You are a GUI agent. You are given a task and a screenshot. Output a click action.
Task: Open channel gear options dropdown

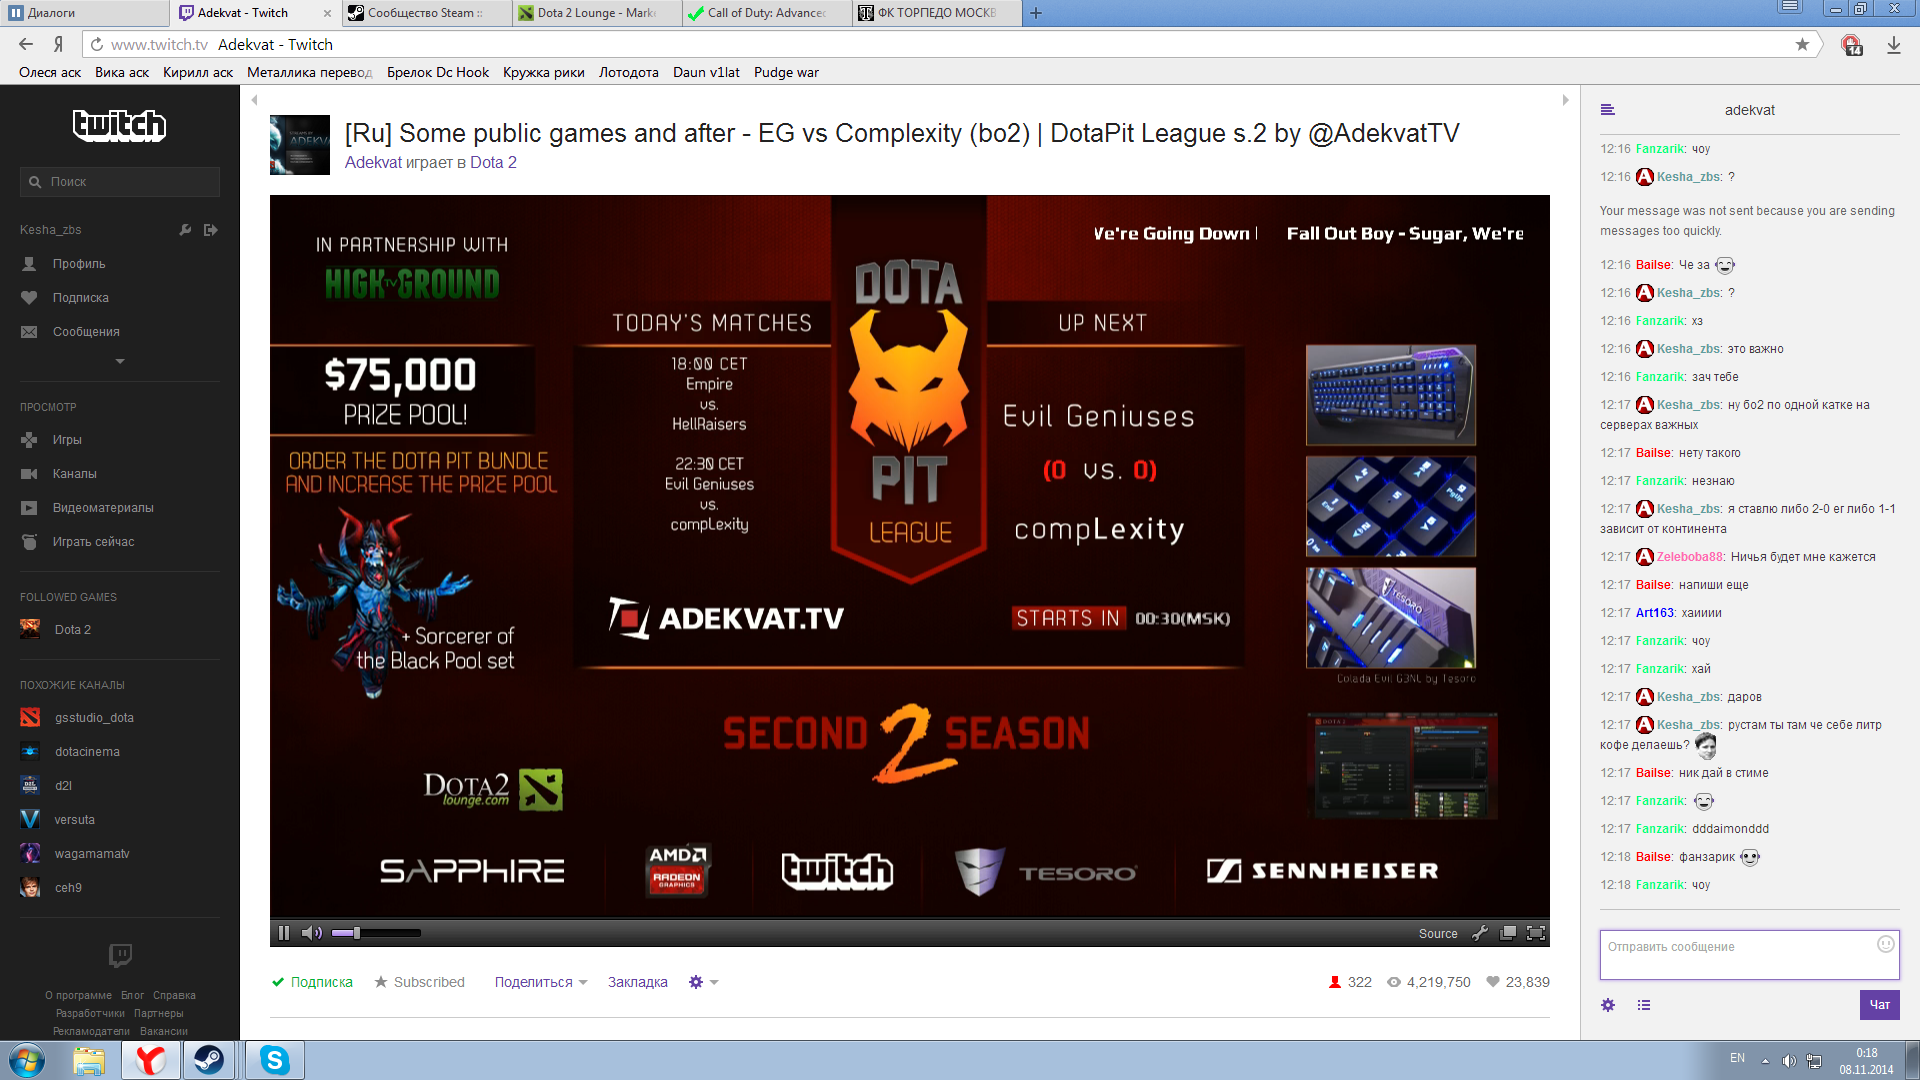[x=703, y=982]
